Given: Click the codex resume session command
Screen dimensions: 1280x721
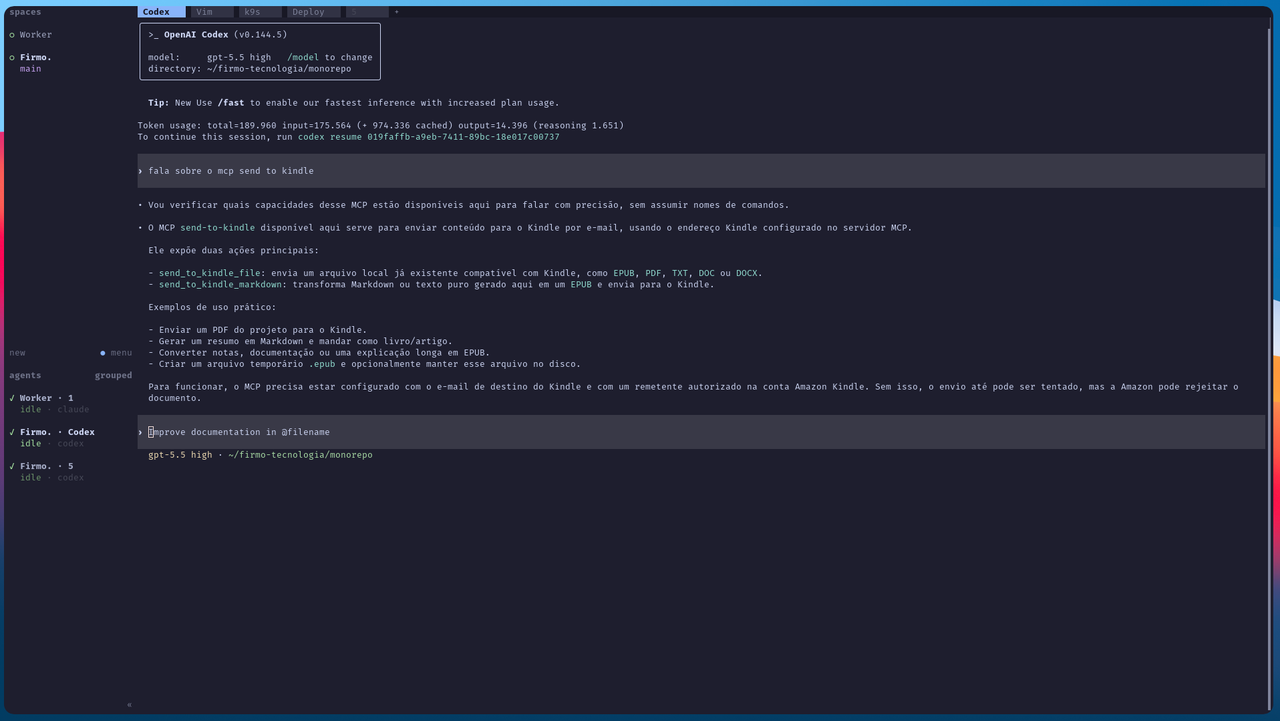Looking at the screenshot, I should coord(428,137).
